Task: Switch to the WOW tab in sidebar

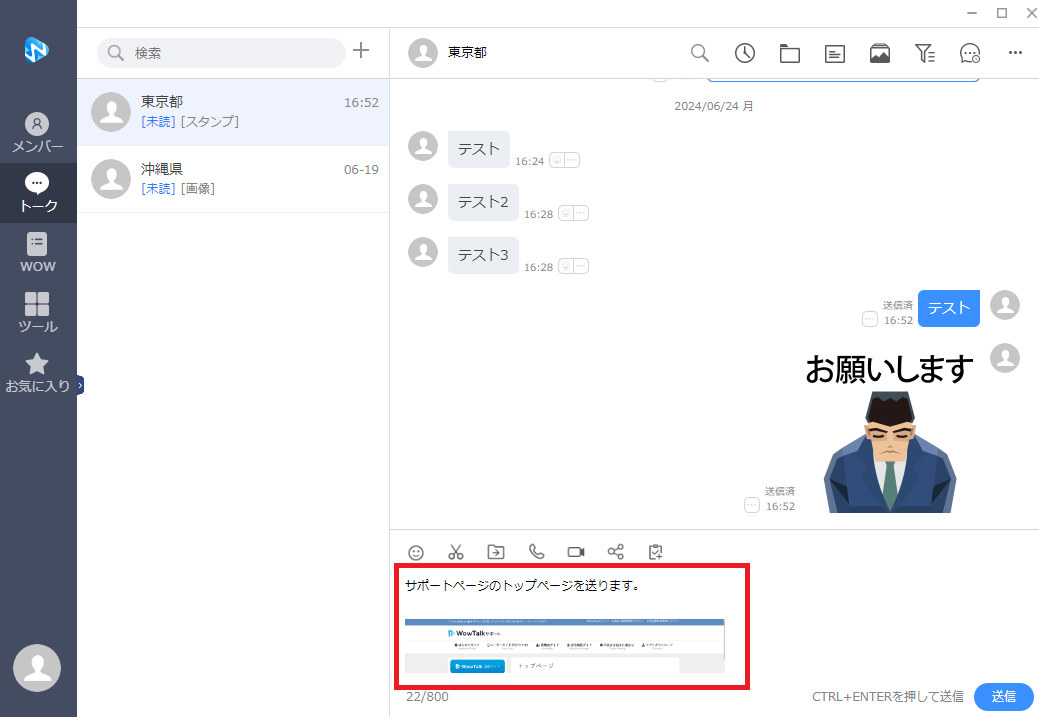Action: 37,253
